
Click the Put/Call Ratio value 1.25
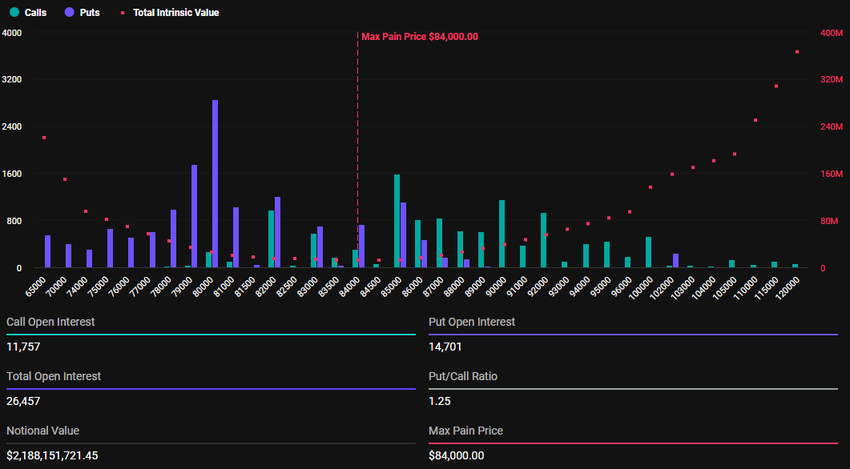[x=438, y=401]
